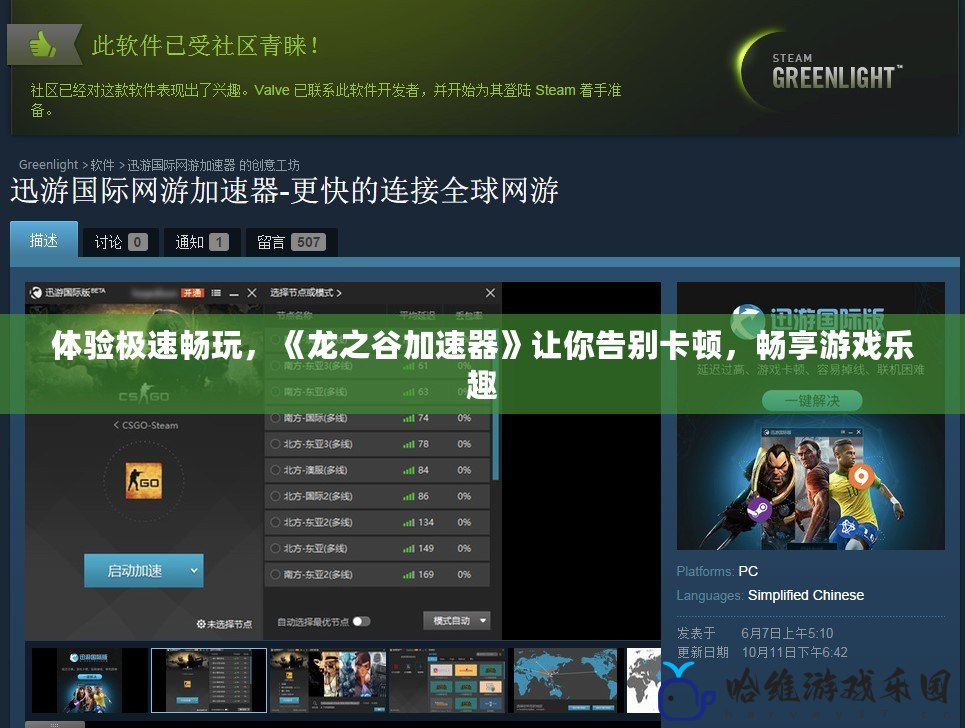This screenshot has height=728, width=965.
Task: Select the 北方-东亚(多线) node radio button
Action: (275, 548)
